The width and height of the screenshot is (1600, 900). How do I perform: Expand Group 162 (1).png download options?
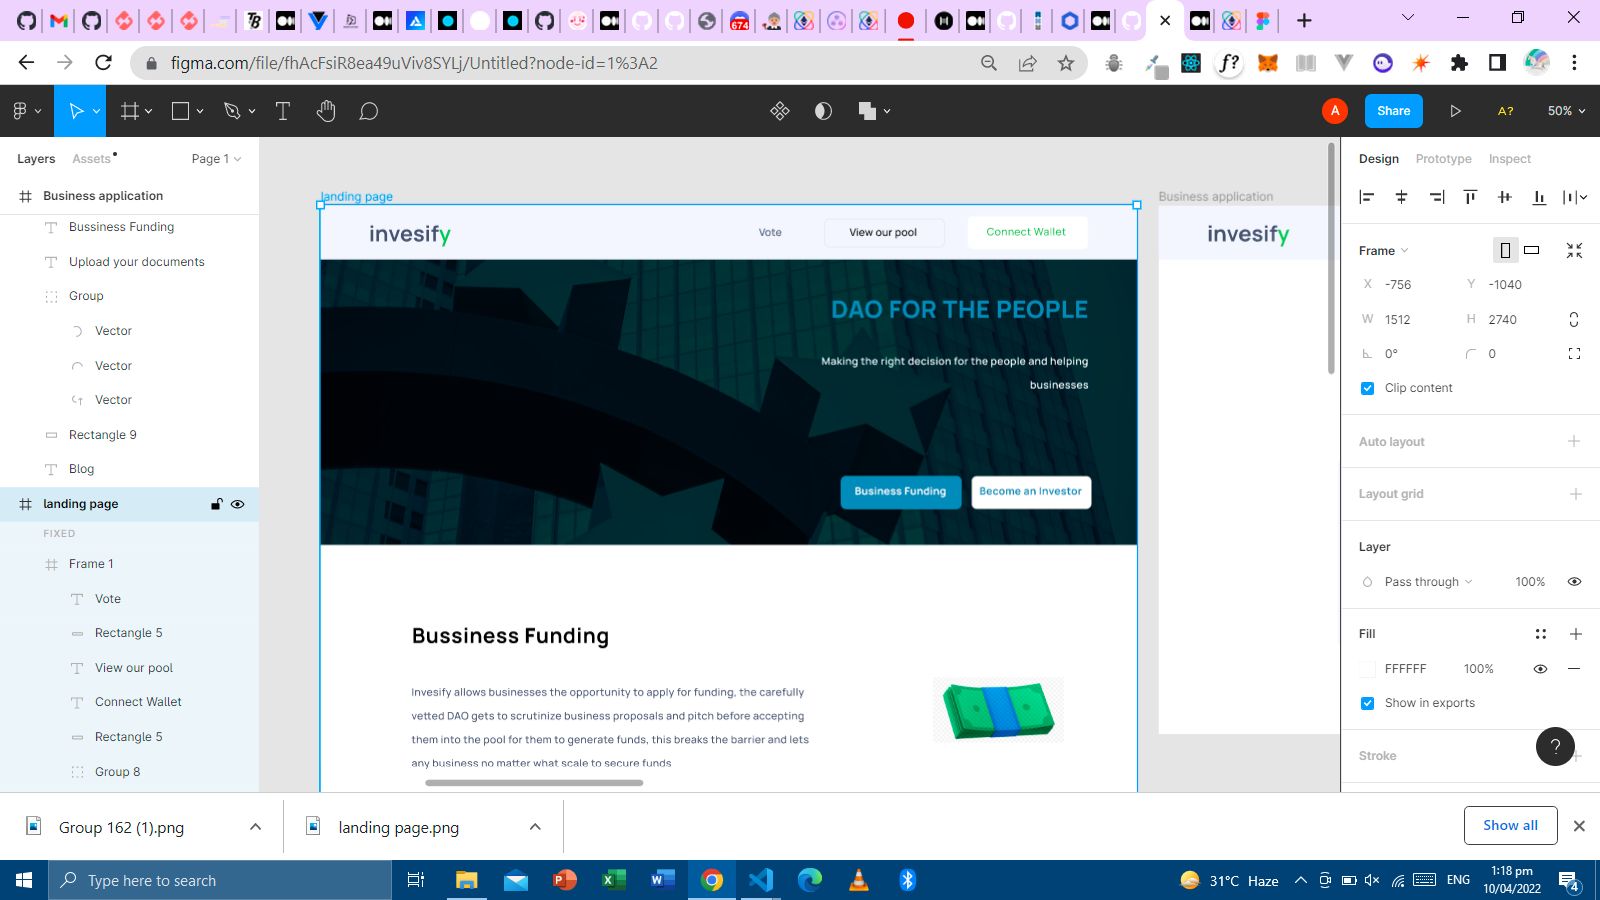click(255, 827)
